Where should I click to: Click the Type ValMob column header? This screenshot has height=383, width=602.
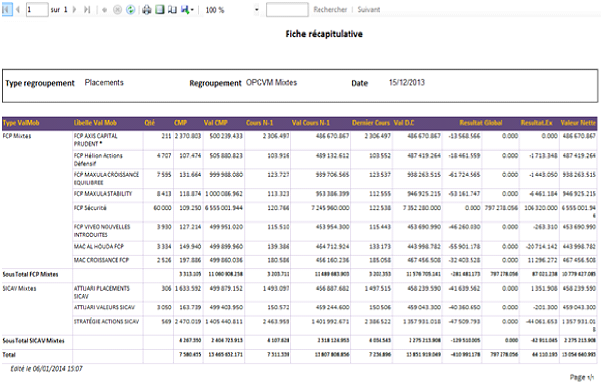pyautogui.click(x=21, y=123)
